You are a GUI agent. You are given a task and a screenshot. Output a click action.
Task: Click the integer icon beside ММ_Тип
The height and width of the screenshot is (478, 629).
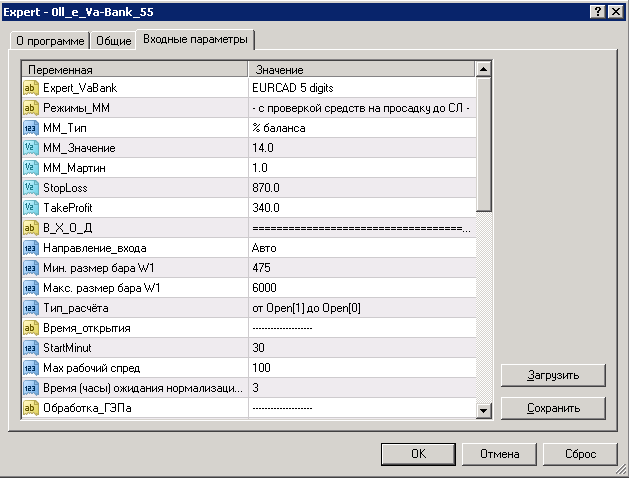[x=31, y=128]
